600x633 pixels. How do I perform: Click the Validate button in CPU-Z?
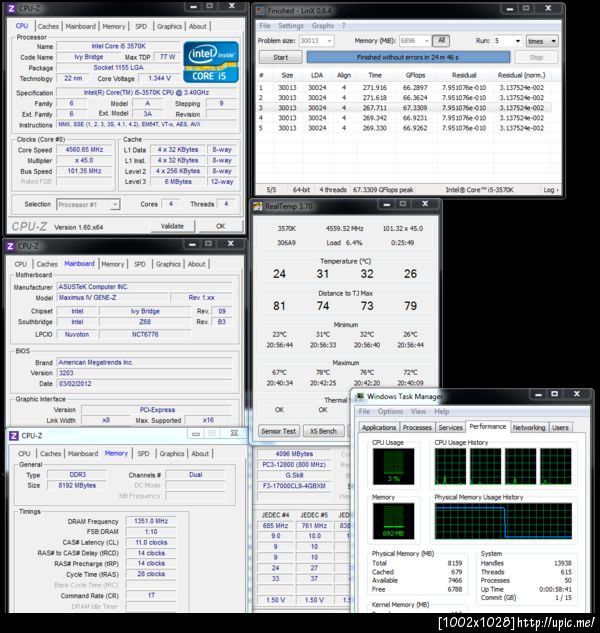(x=172, y=226)
